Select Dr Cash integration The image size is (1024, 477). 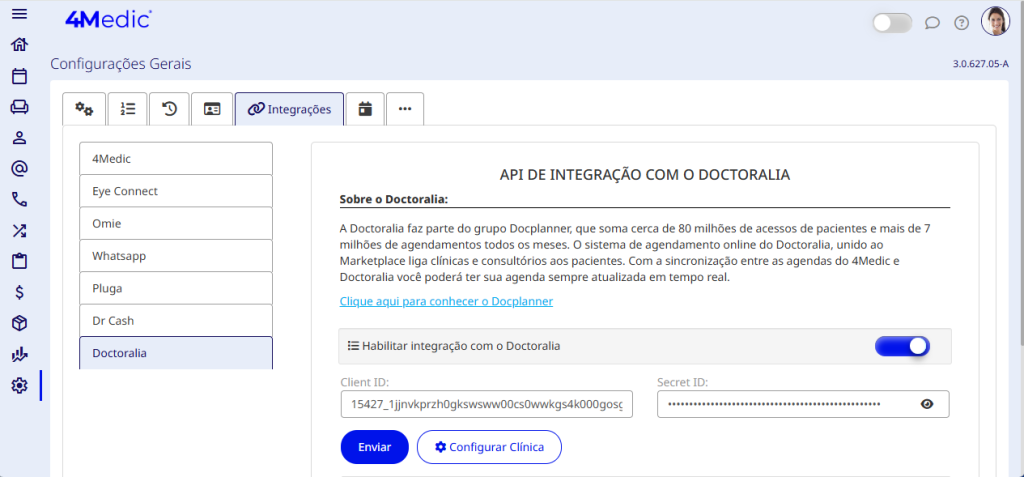coord(176,320)
